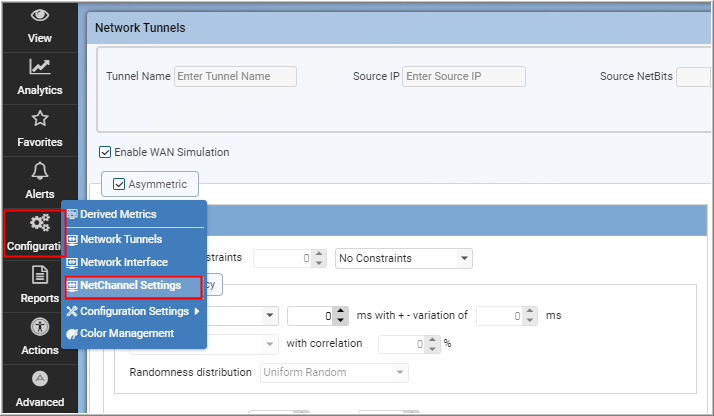
Task: Click the Configuration gears icon
Action: click(x=40, y=223)
